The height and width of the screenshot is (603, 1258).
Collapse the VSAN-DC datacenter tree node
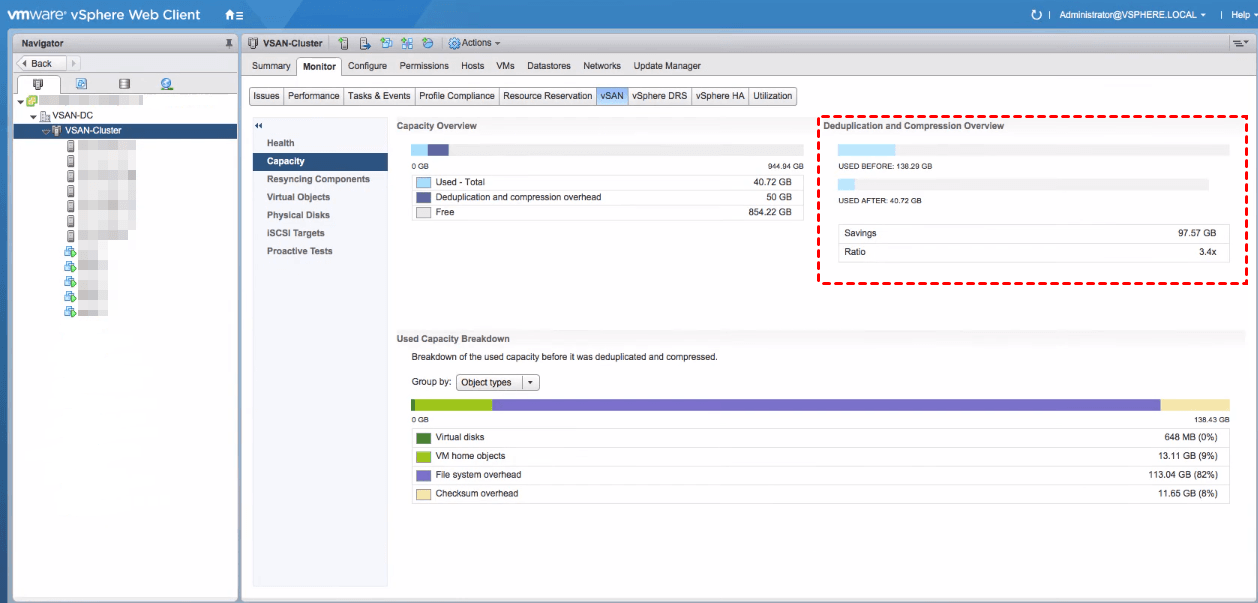pyautogui.click(x=33, y=116)
